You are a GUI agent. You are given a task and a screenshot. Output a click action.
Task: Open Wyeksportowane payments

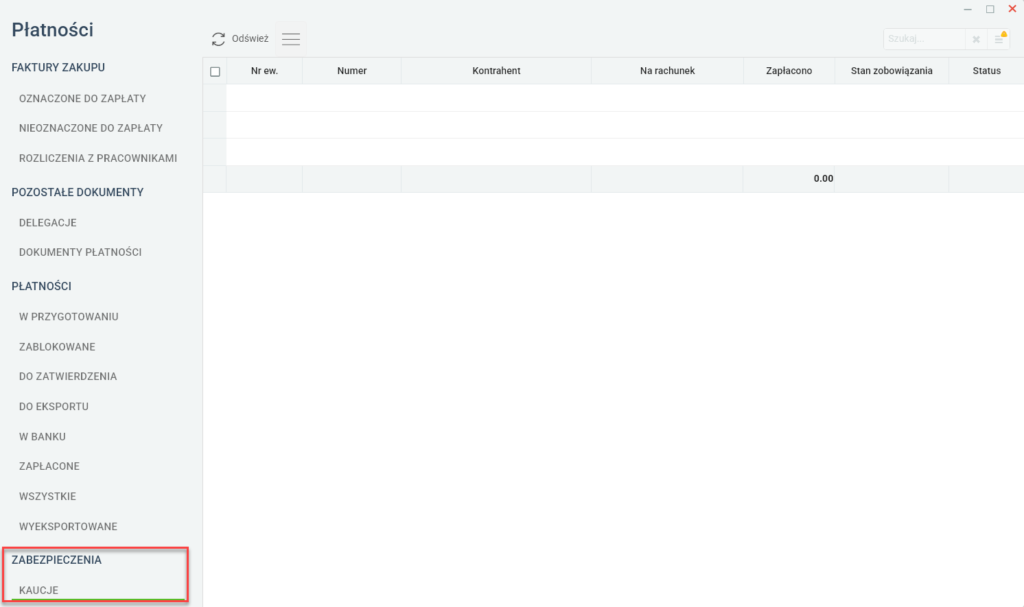click(68, 527)
